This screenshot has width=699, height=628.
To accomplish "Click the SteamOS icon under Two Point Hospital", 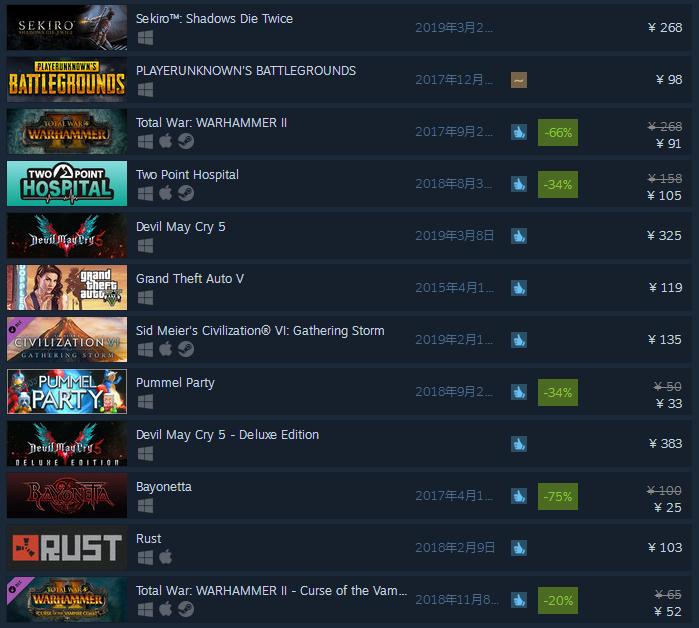I will (186, 193).
